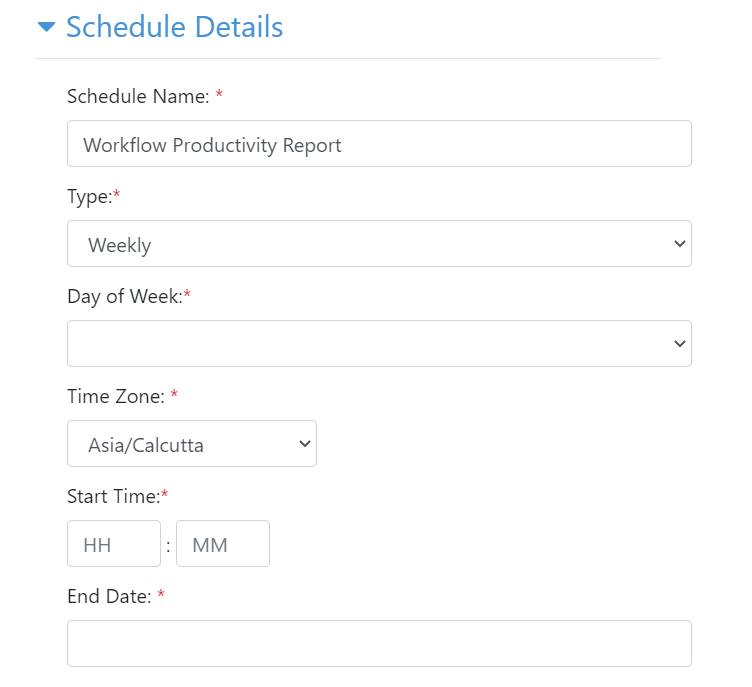Click the chevron arrow of Type select

tap(679, 244)
